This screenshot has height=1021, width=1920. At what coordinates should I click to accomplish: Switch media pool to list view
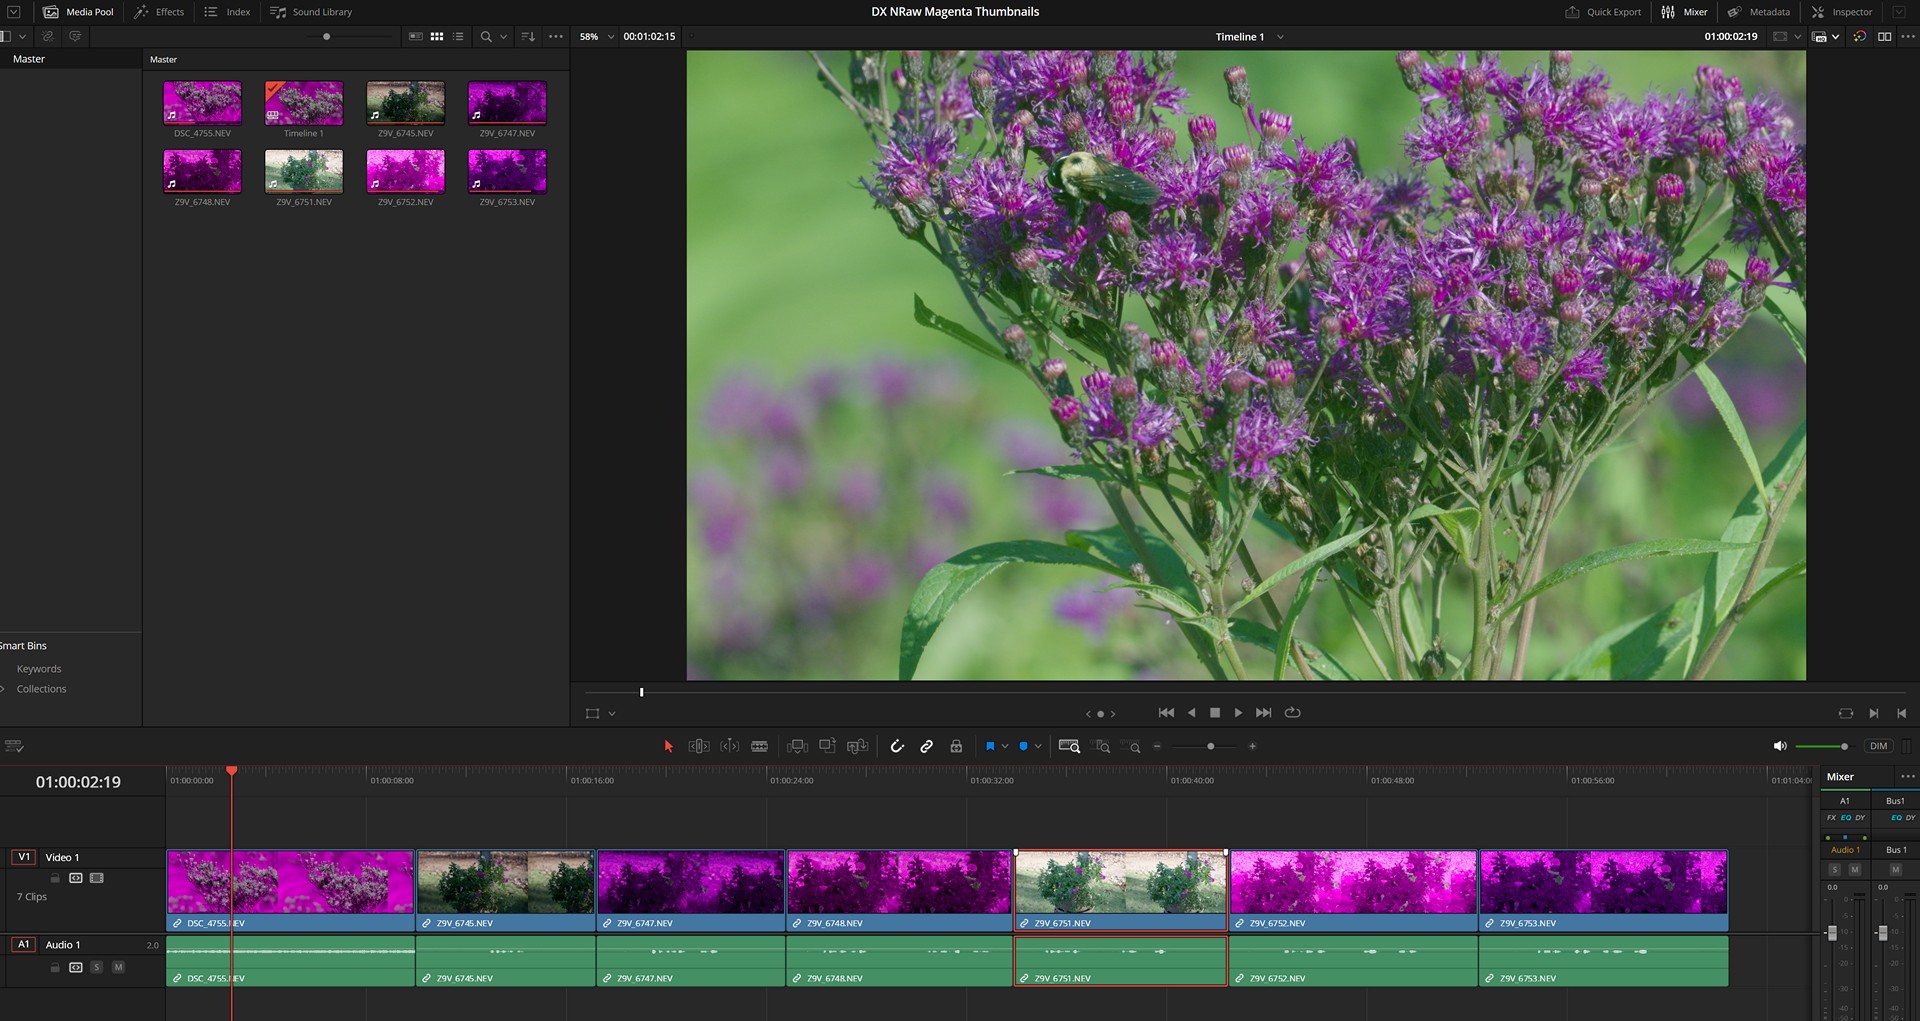[458, 36]
